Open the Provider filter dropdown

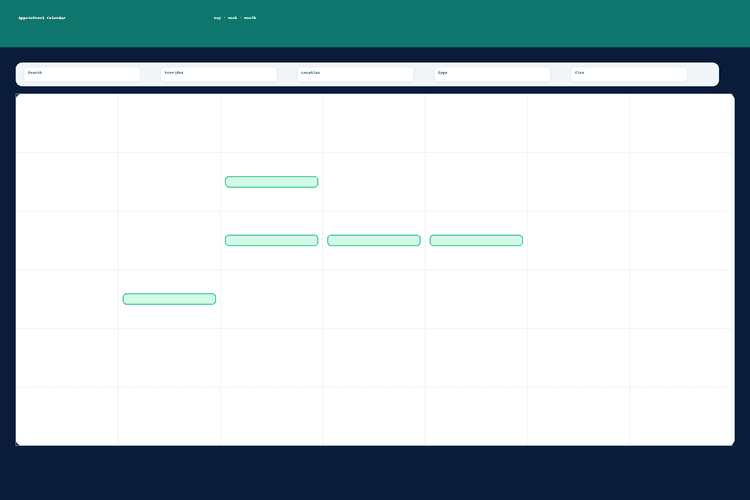218,74
